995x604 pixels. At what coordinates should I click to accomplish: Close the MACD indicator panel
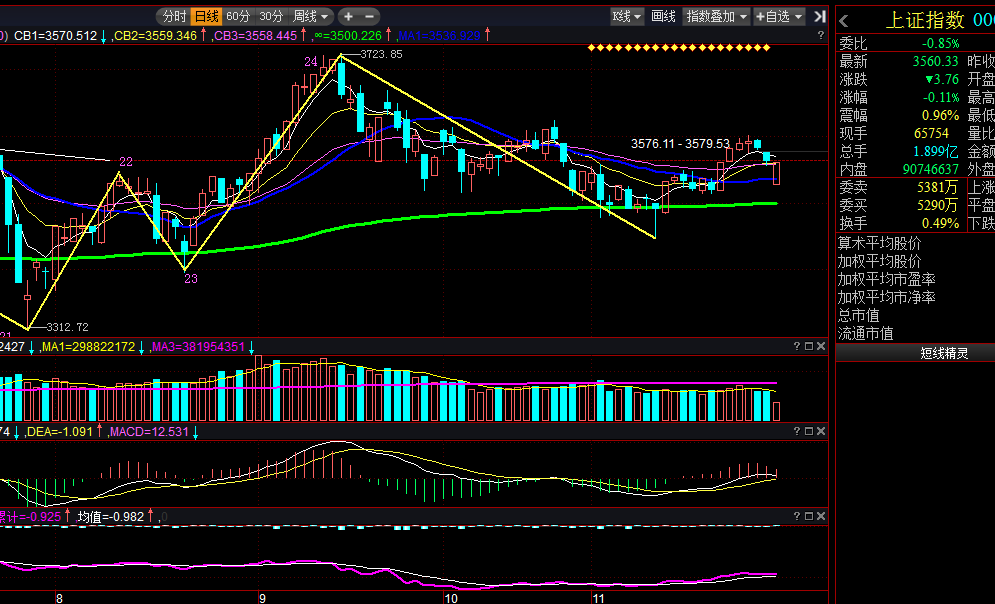point(821,431)
